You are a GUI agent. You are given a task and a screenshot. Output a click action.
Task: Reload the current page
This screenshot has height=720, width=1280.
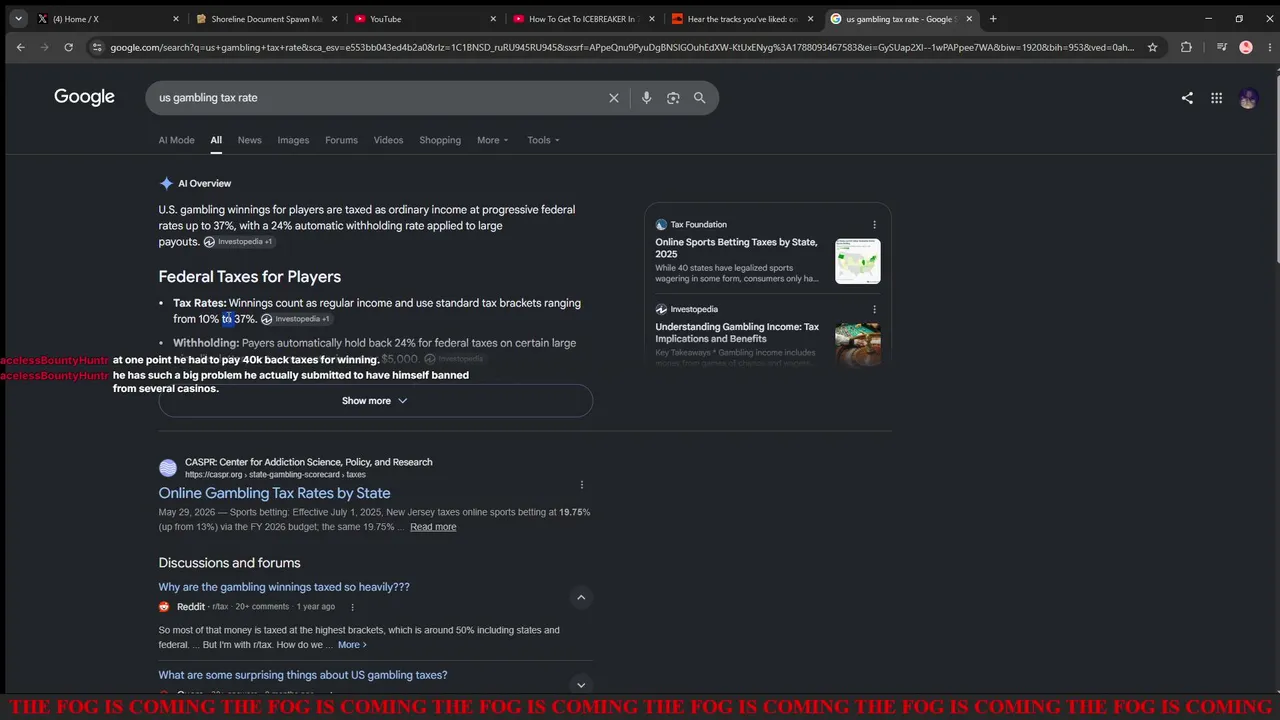pos(68,47)
